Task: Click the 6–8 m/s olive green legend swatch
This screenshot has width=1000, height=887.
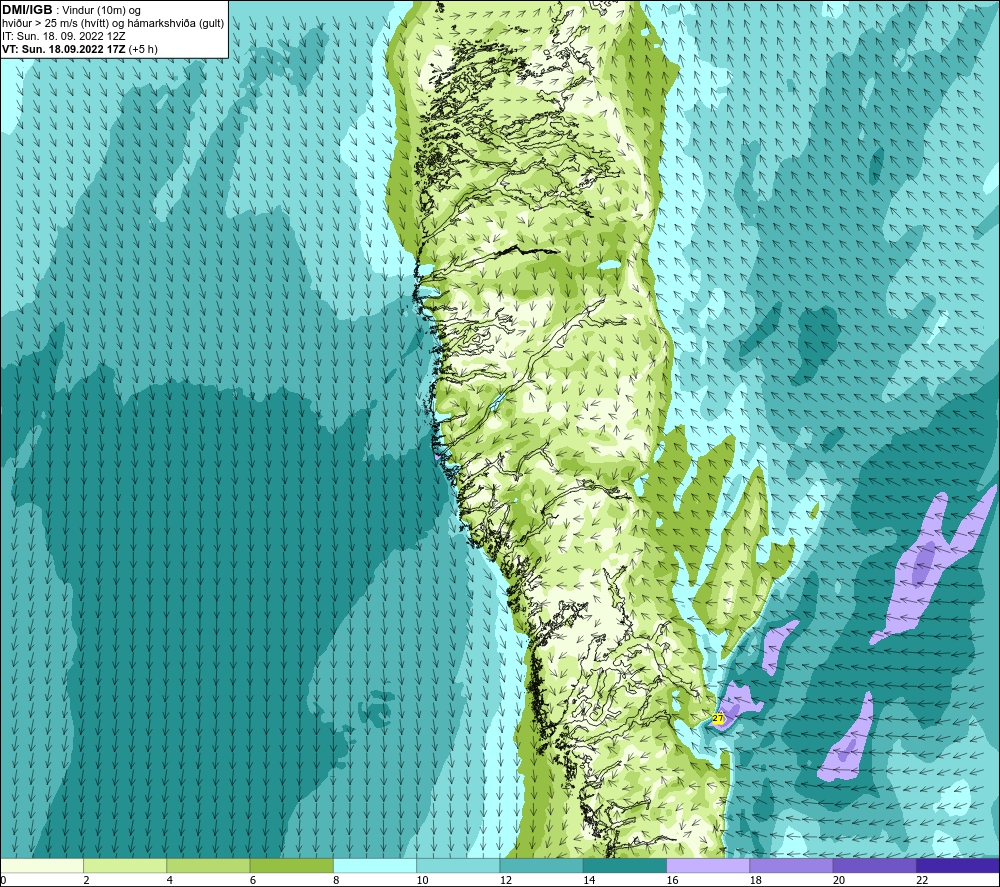Action: pos(291,865)
